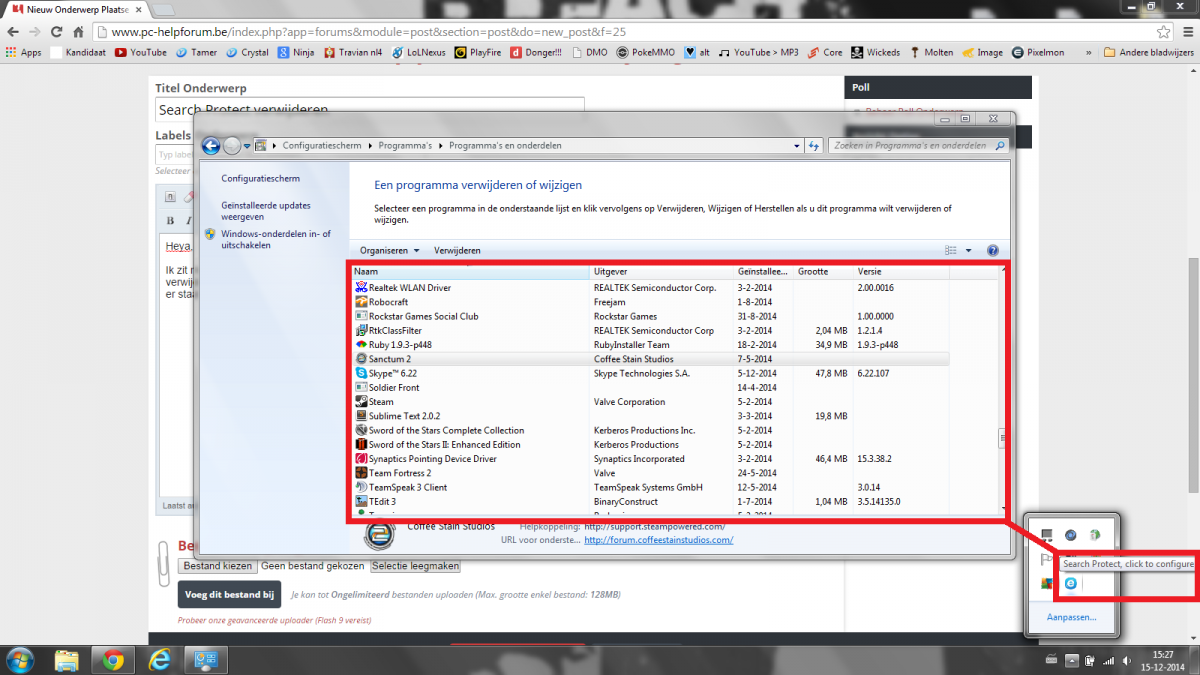Open the PokeMMO bookmark
Screen dimensions: 1200x675
pyautogui.click(x=646, y=52)
